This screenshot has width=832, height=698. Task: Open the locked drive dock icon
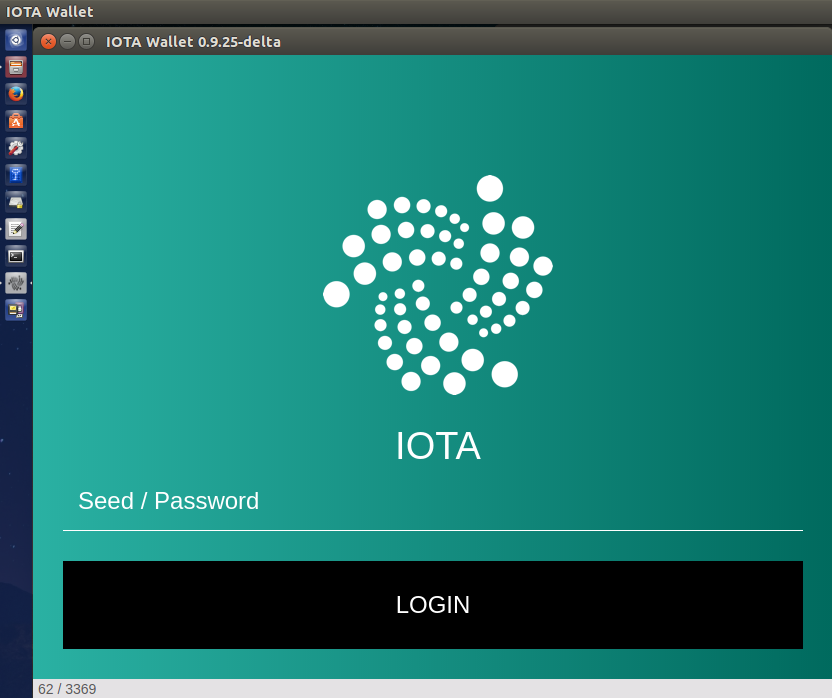pyautogui.click(x=16, y=202)
